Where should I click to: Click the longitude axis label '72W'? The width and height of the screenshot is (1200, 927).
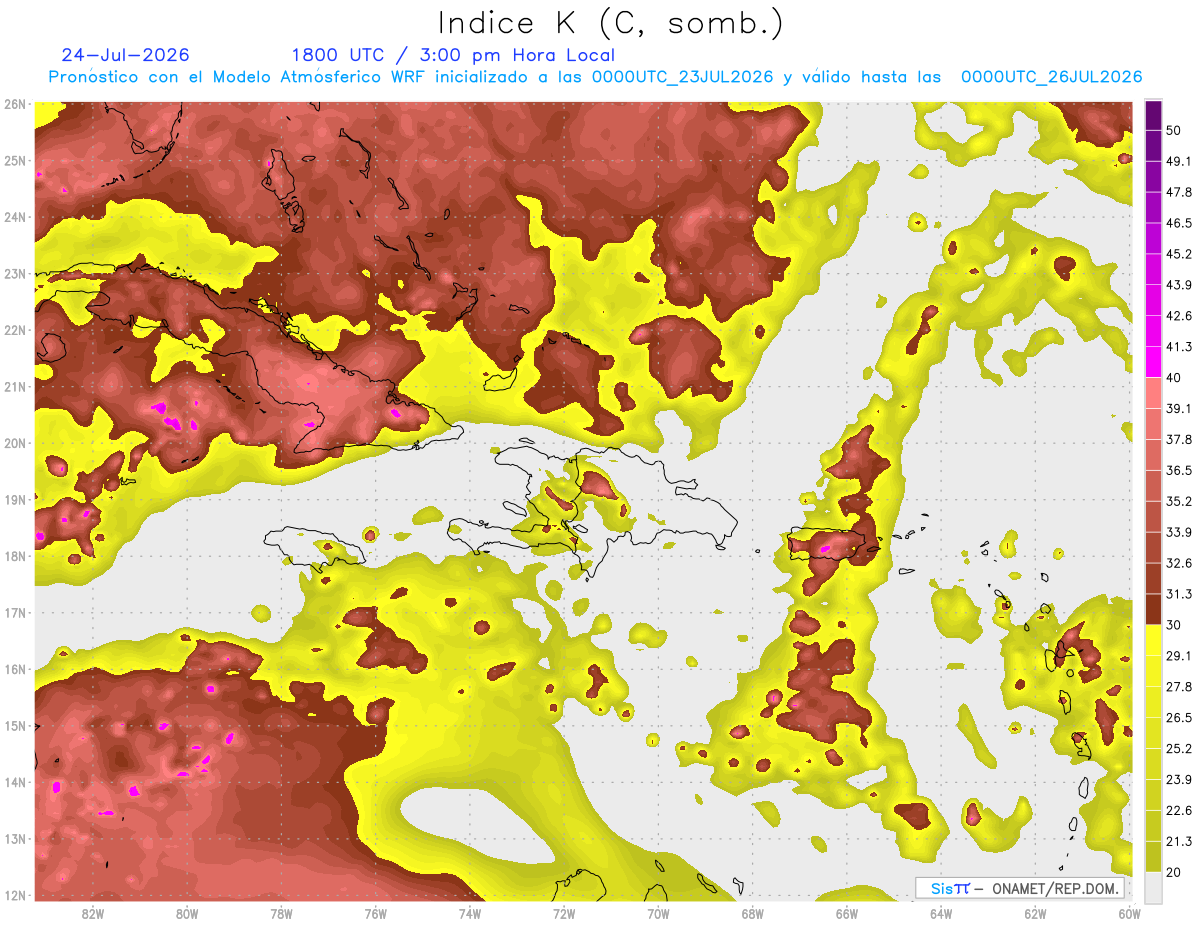(x=564, y=914)
